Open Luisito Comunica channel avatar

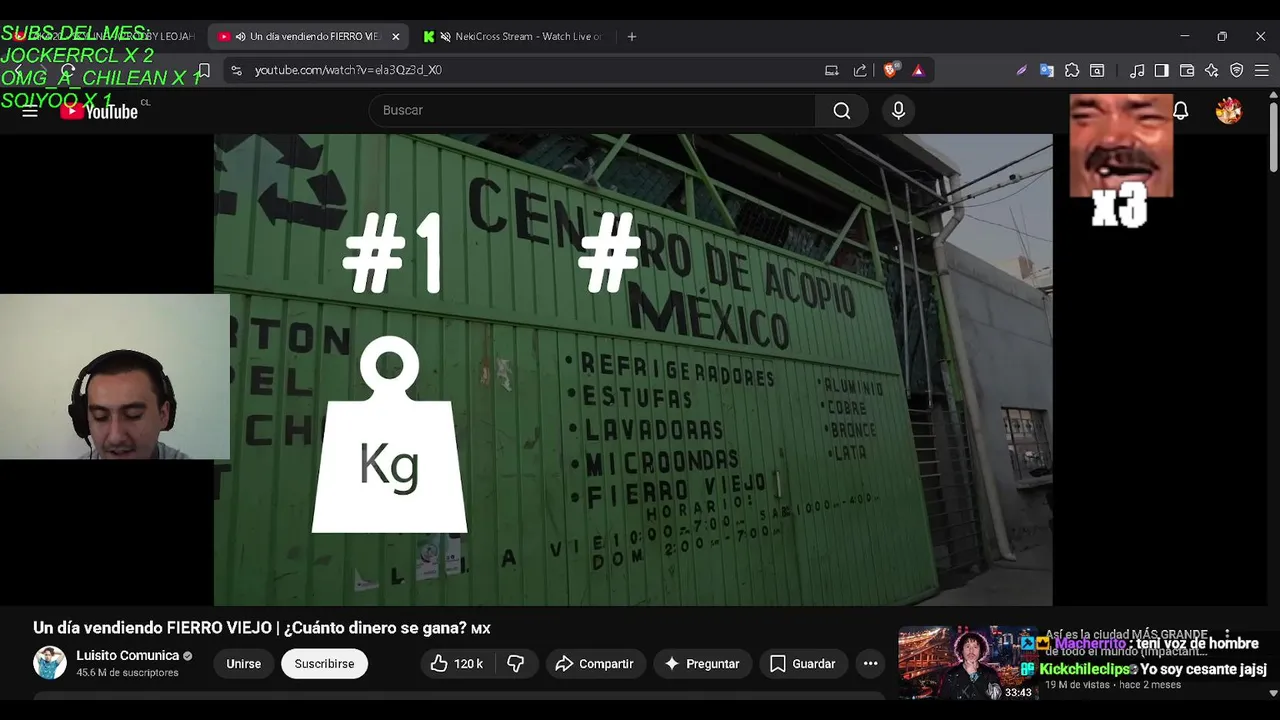50,663
